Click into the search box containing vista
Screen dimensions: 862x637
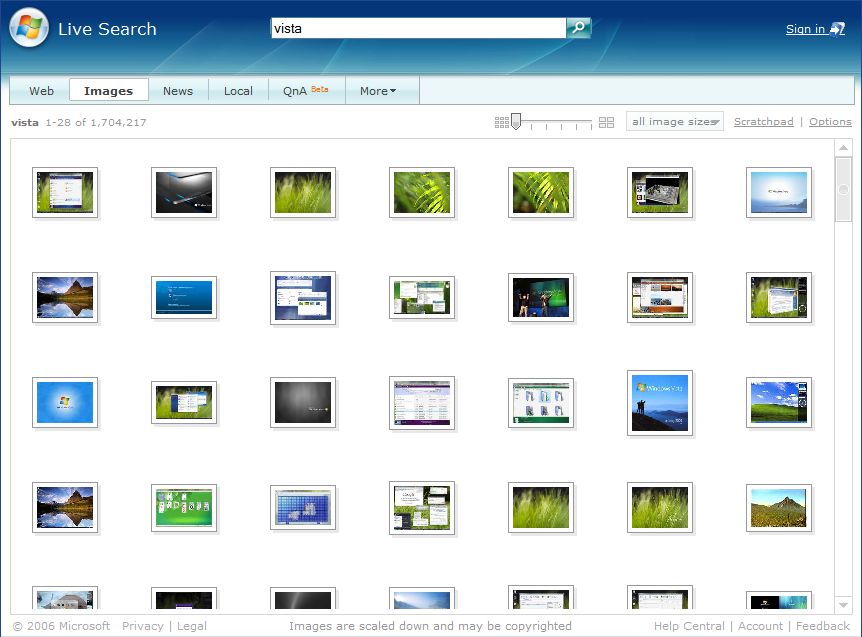pyautogui.click(x=418, y=28)
